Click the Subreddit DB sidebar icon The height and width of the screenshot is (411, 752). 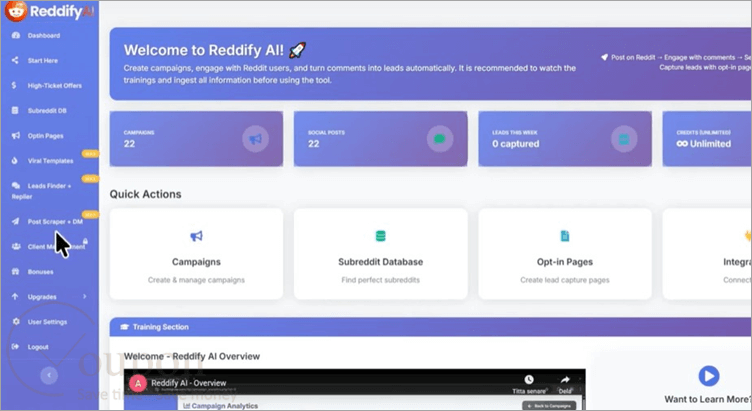tap(15, 110)
